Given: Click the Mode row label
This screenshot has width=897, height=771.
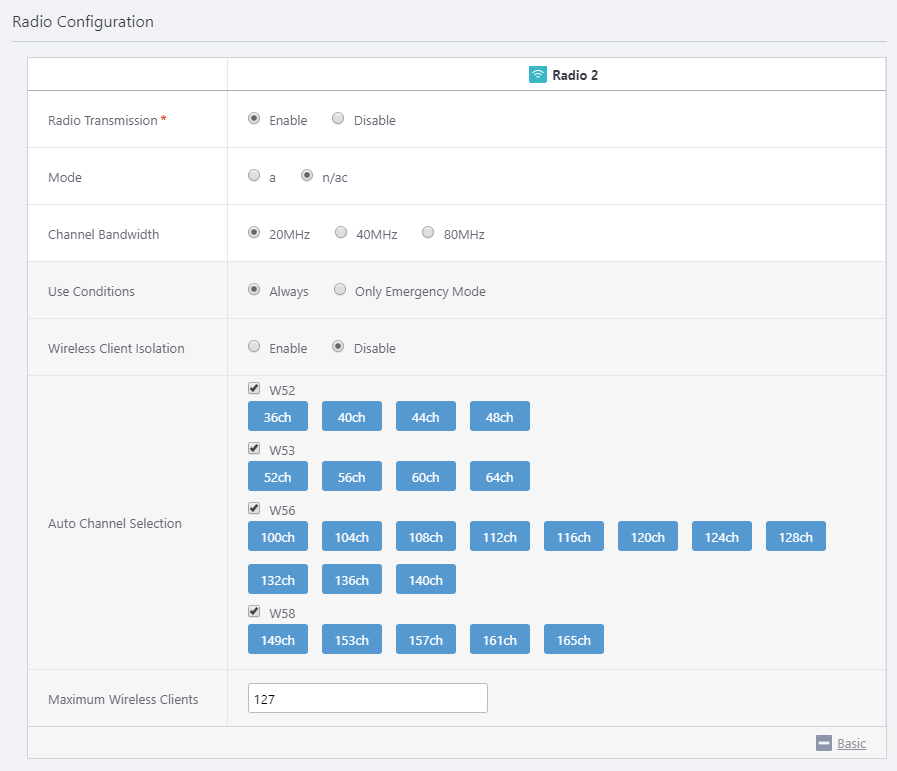Looking at the screenshot, I should click(65, 177).
